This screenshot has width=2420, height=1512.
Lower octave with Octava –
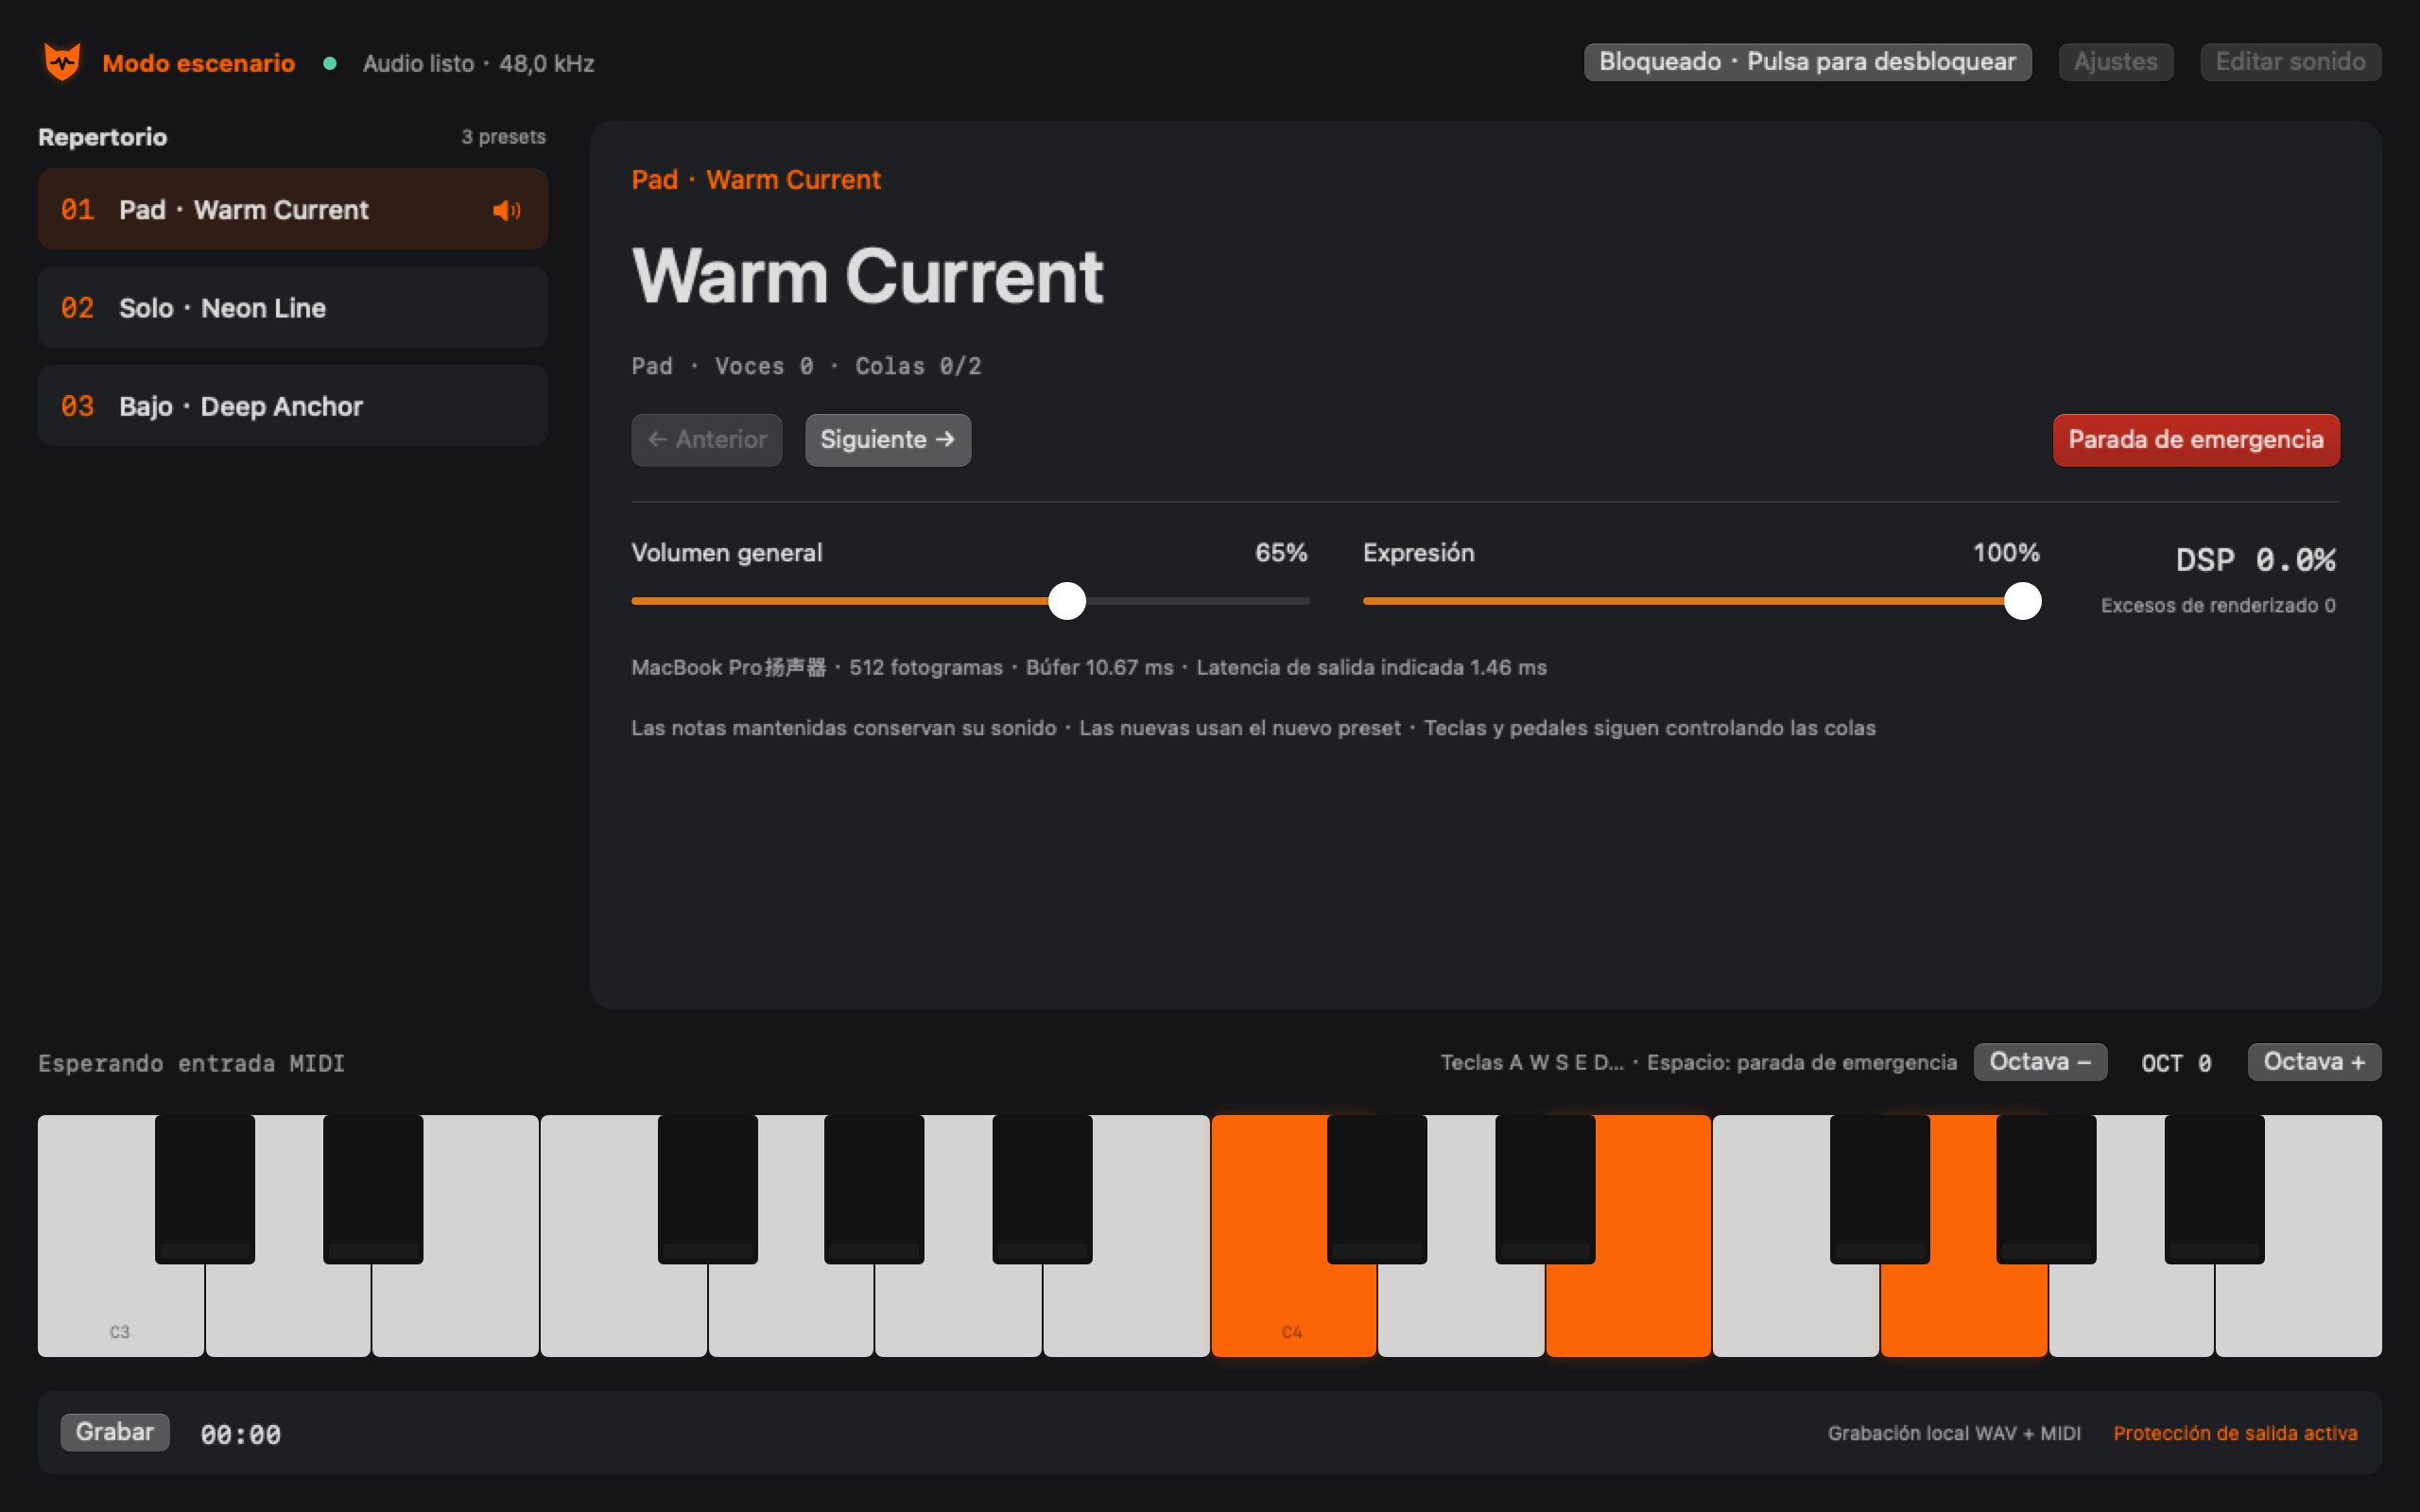2040,1062
